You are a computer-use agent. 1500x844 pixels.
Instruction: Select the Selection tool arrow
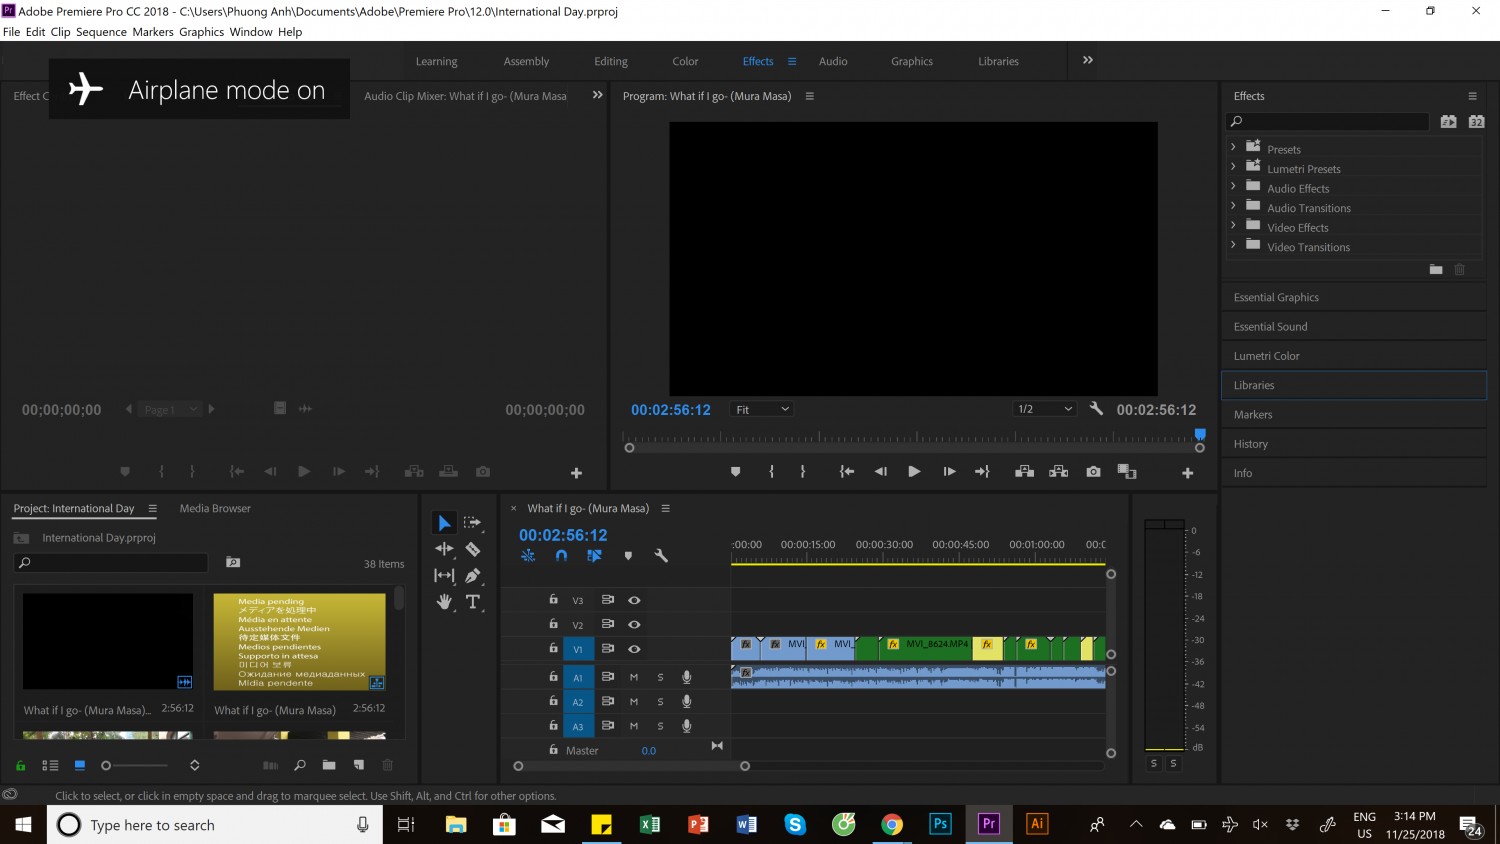point(444,523)
